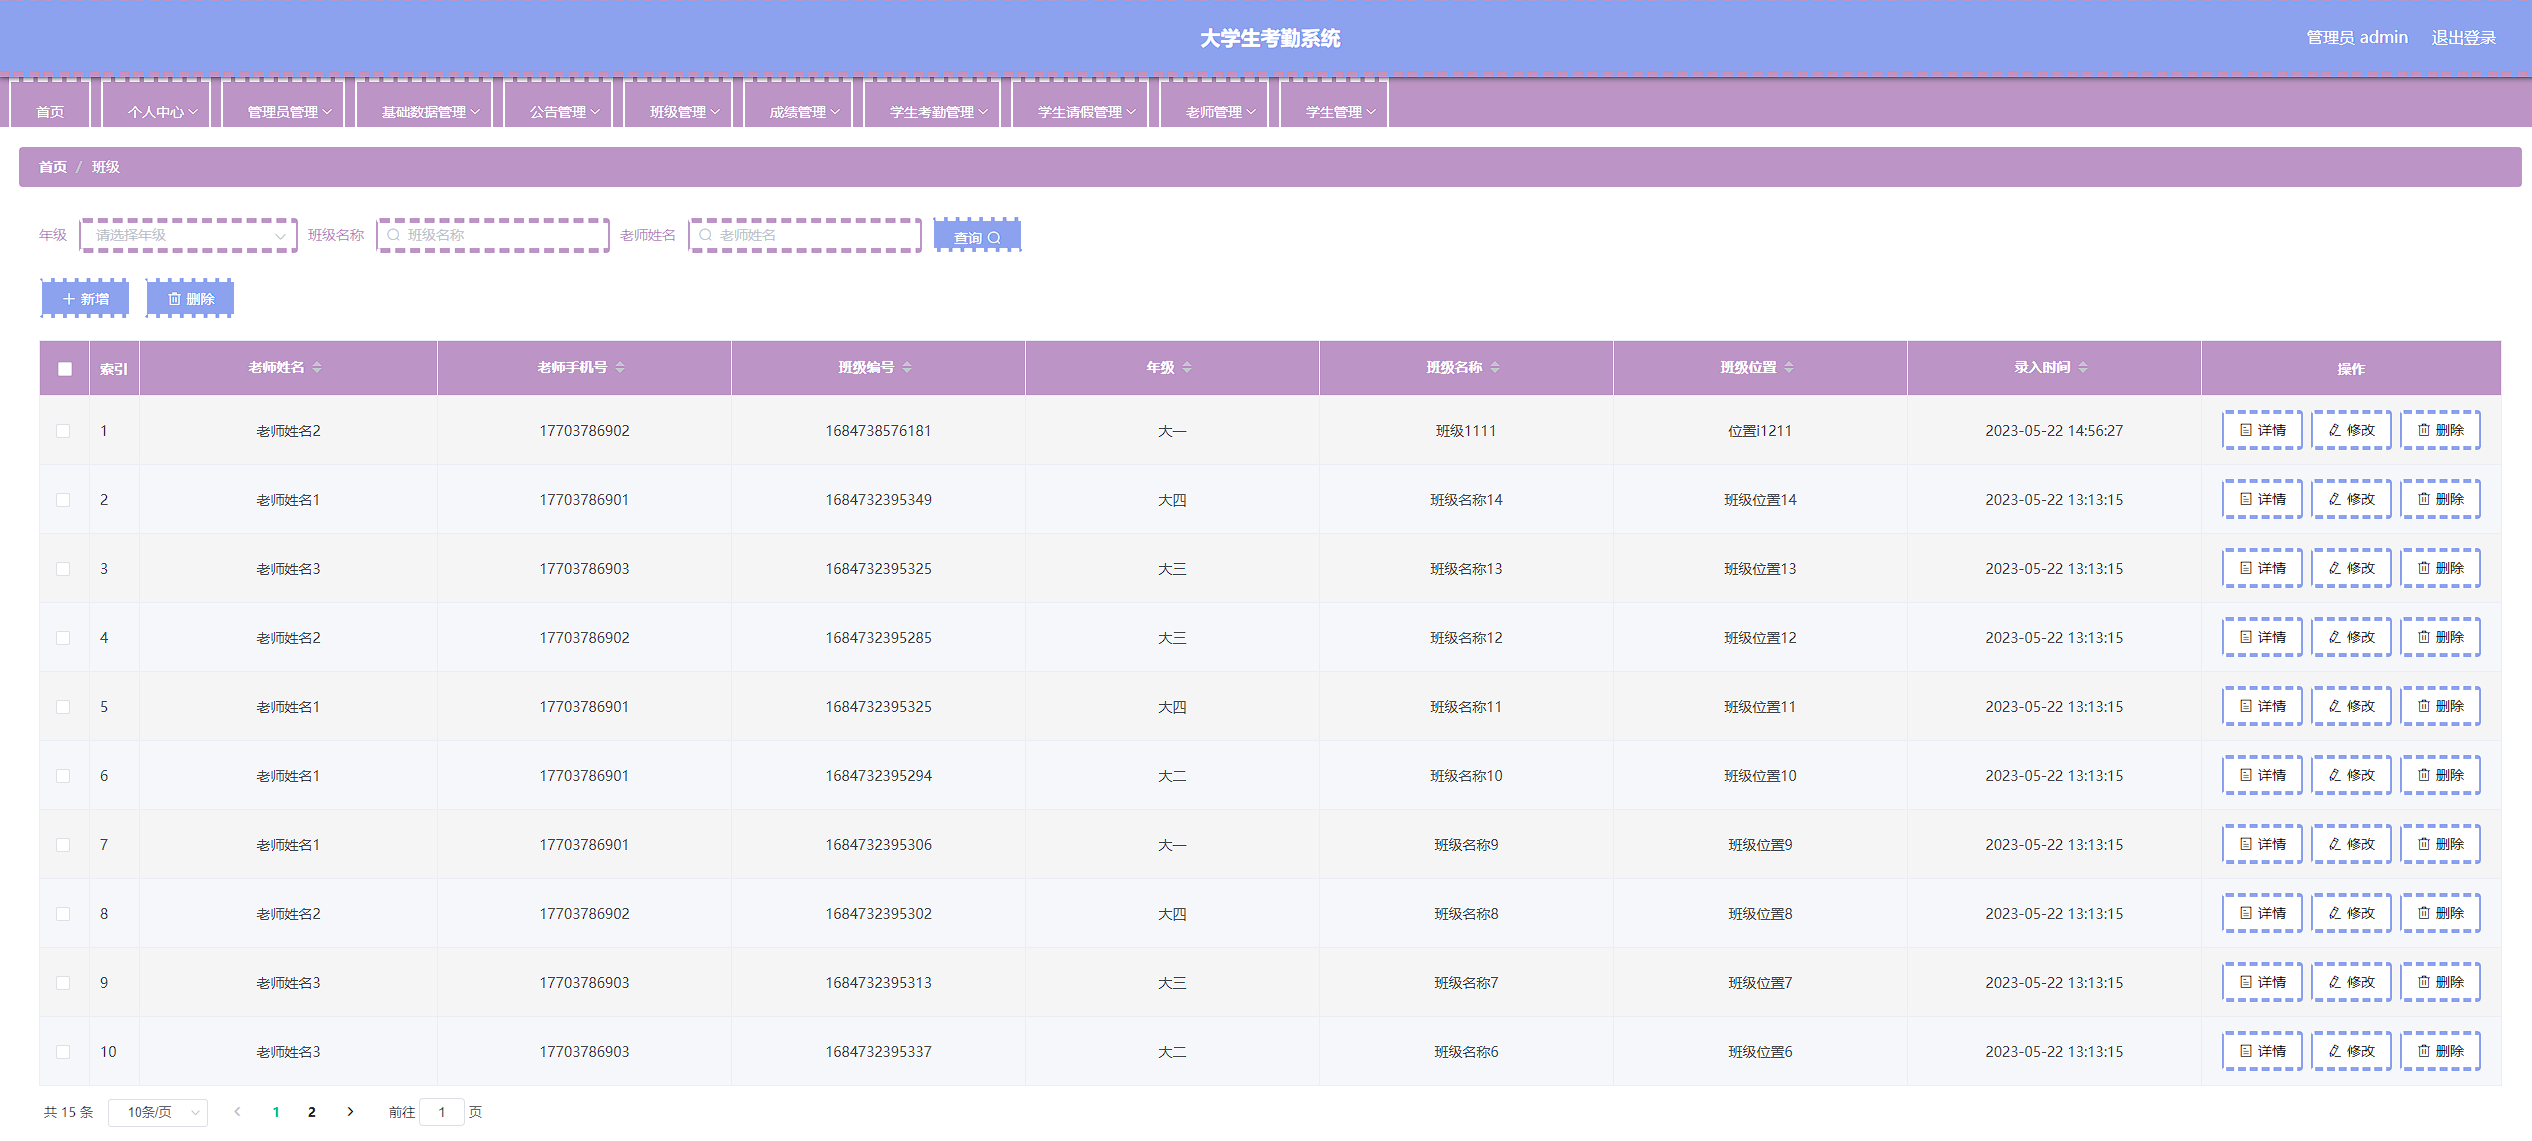Viewport: 2532px width, 1141px height.
Task: Expand the 班级管理 menu
Action: (684, 112)
